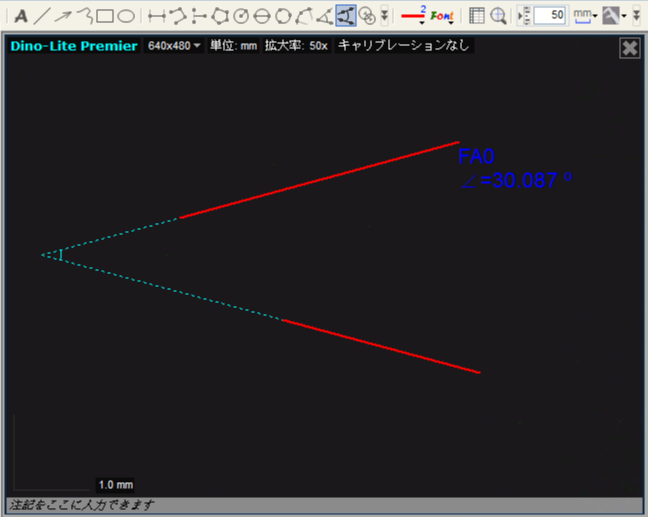Viewport: 648px width, 517px height.
Task: Expand the toolbar overflow at far right
Action: pyautogui.click(x=636, y=16)
